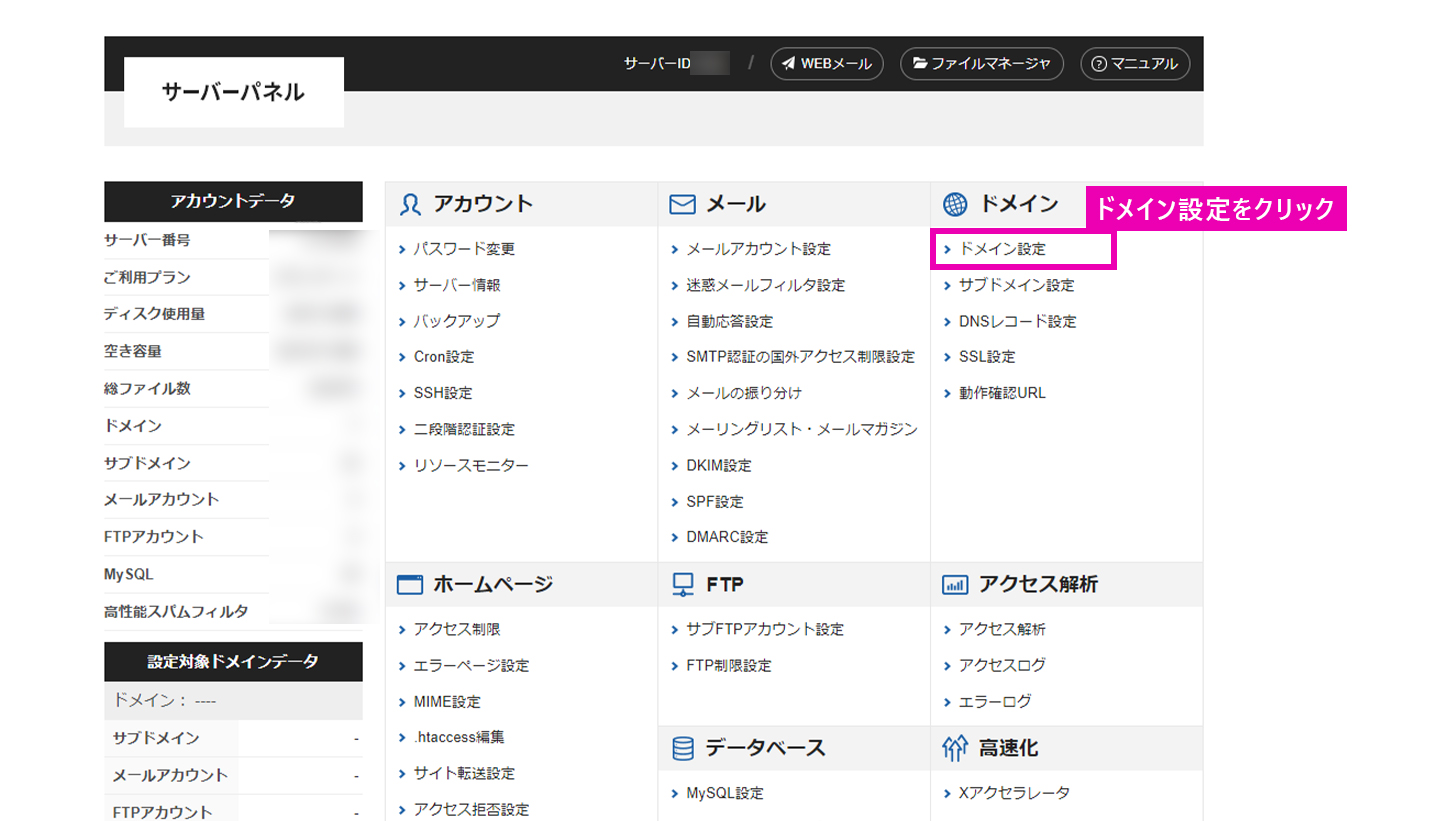This screenshot has height=821, width=1450.
Task: Open エラーページ設定 link
Action: [471, 665]
